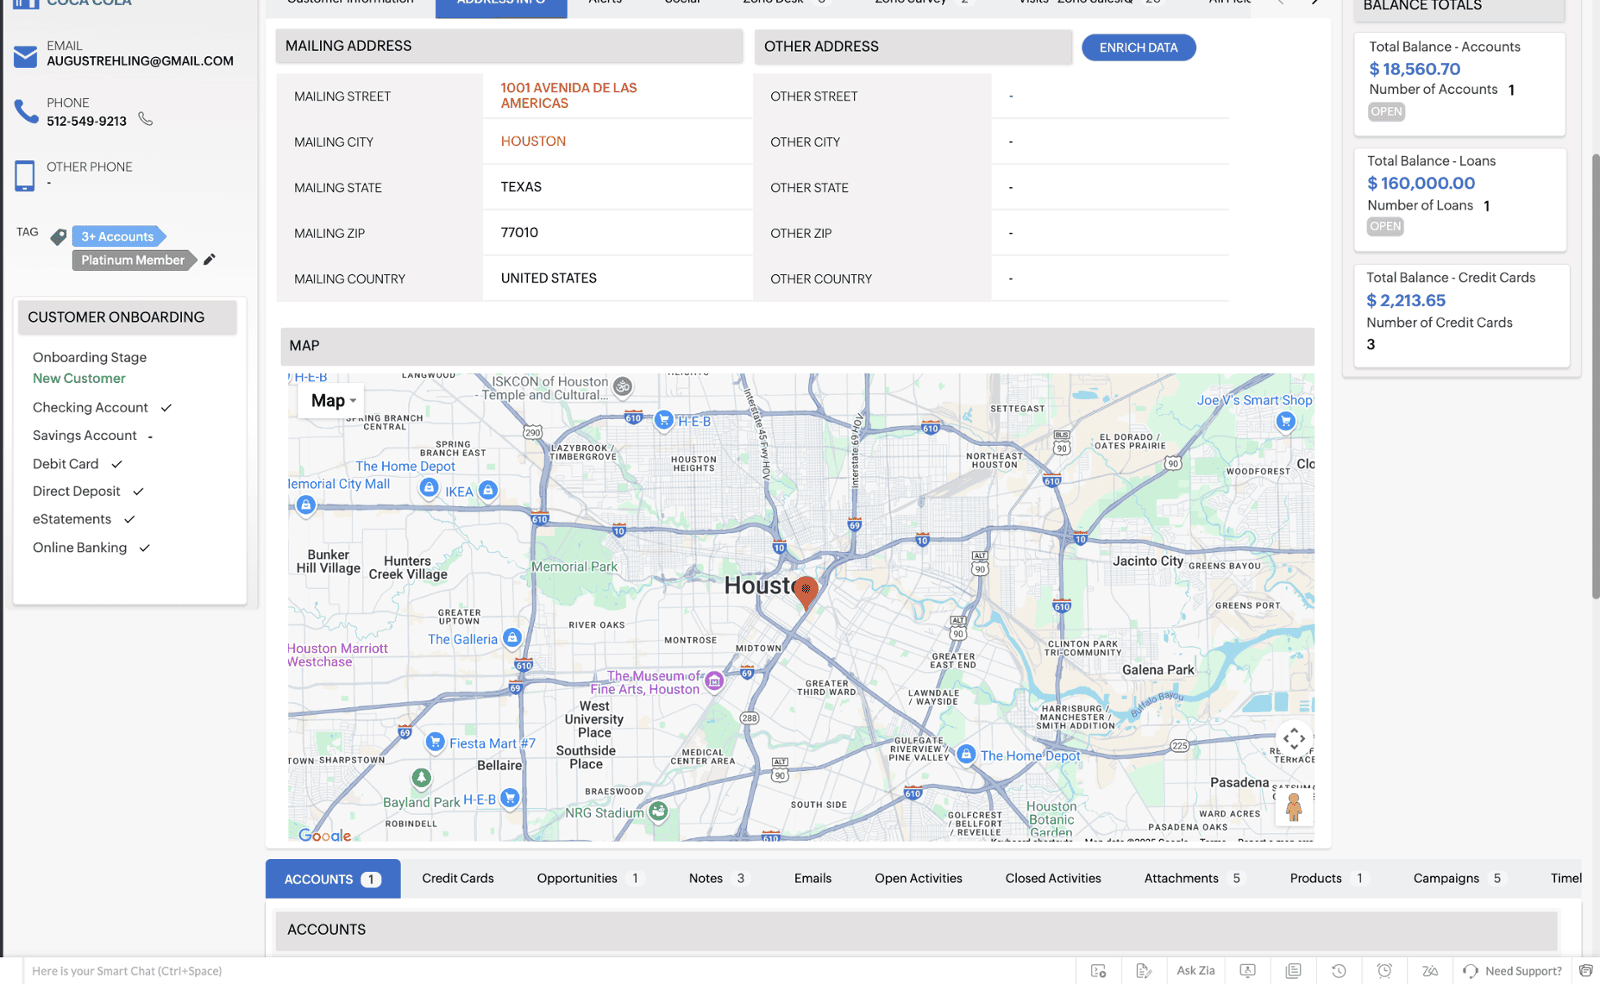Image resolution: width=1600 pixels, height=984 pixels.
Task: Open the Map type dropdown
Action: 332,400
